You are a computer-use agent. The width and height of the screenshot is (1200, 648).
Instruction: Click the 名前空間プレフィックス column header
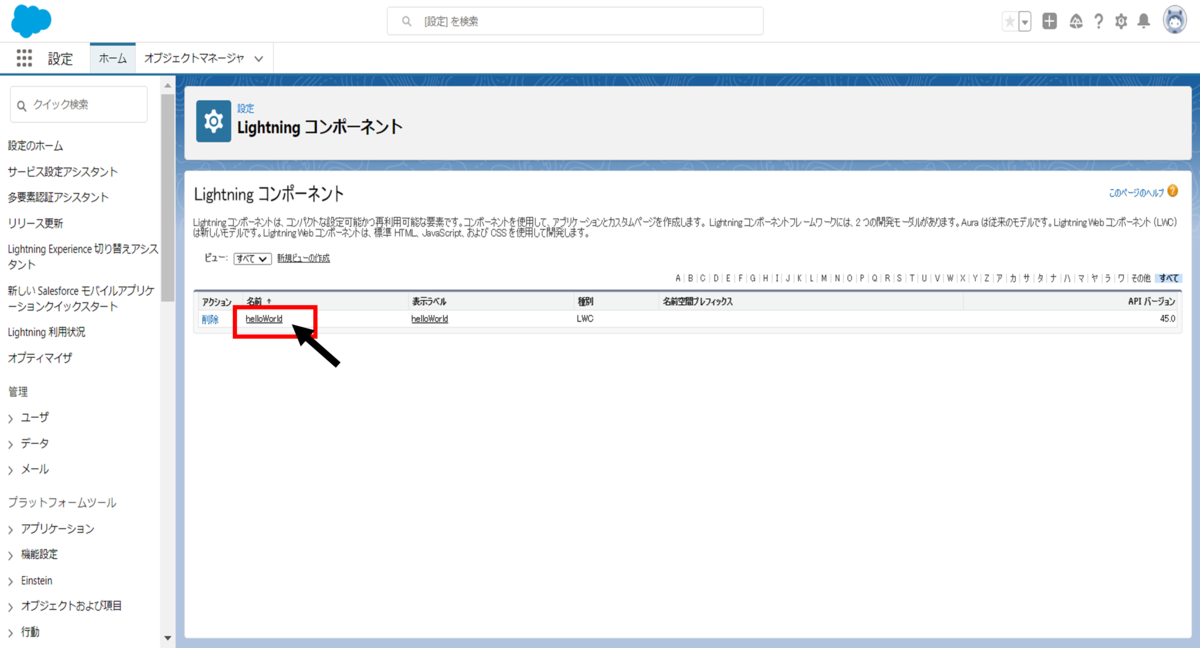point(698,301)
